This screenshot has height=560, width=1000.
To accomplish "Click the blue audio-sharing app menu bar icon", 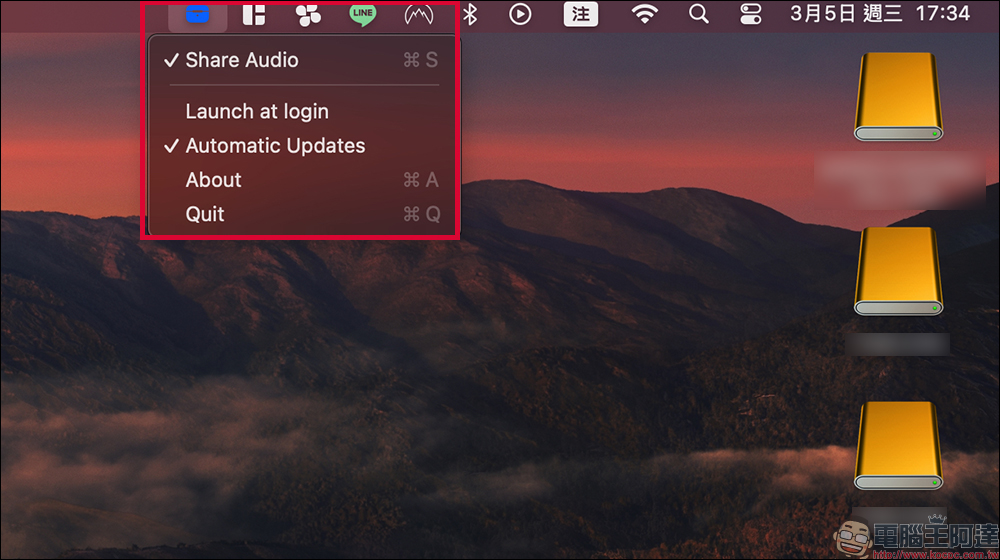I will [x=197, y=14].
